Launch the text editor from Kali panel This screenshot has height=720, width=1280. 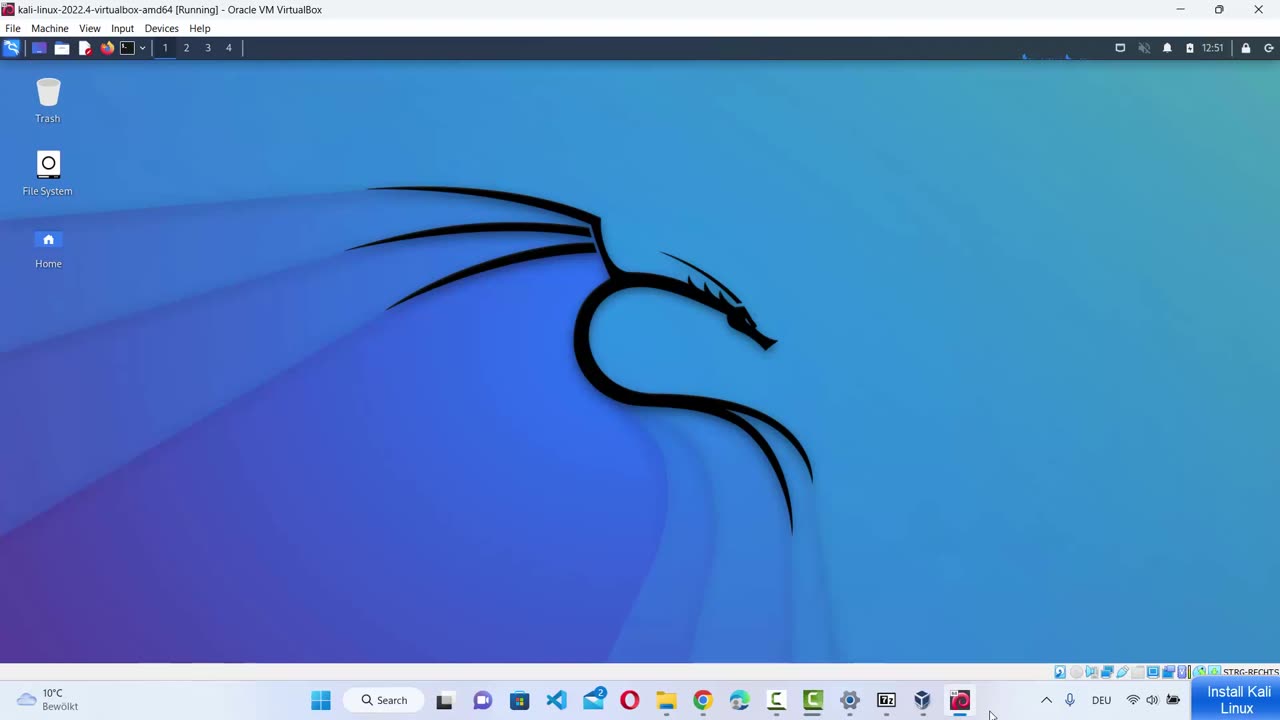85,48
